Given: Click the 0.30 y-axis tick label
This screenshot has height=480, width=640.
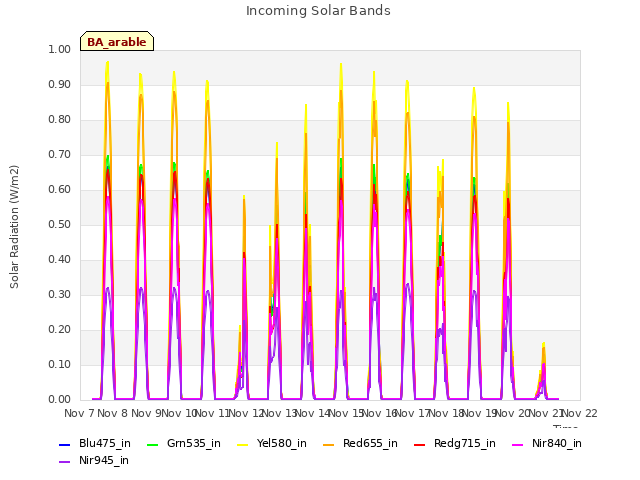Looking at the screenshot, I should (x=60, y=295).
